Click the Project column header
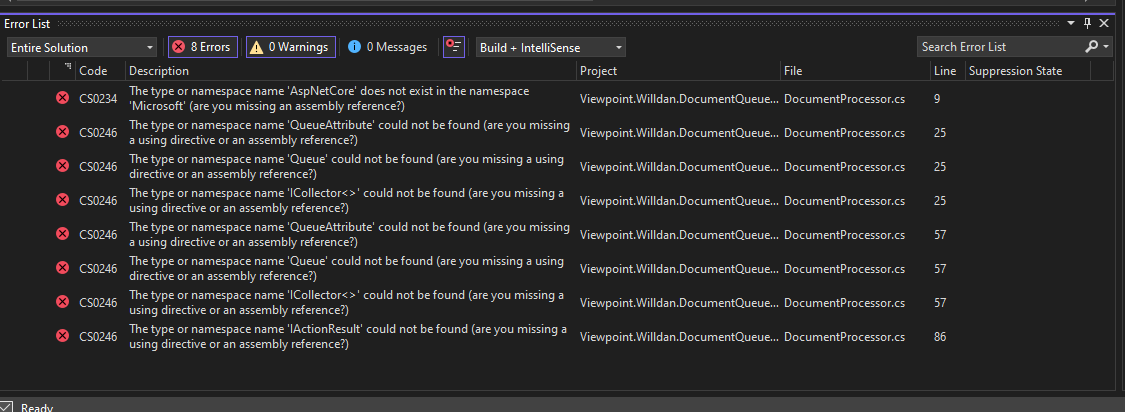 point(678,71)
